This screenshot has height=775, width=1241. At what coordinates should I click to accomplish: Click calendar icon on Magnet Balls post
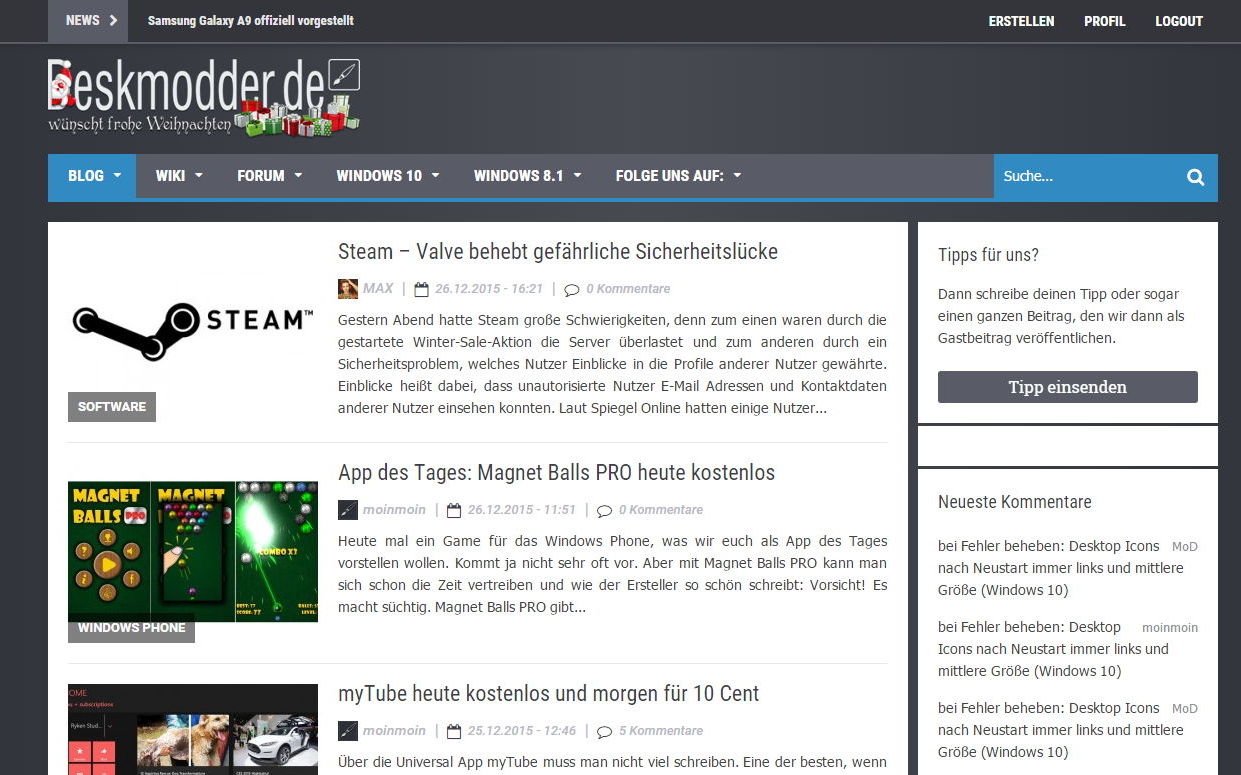click(454, 511)
